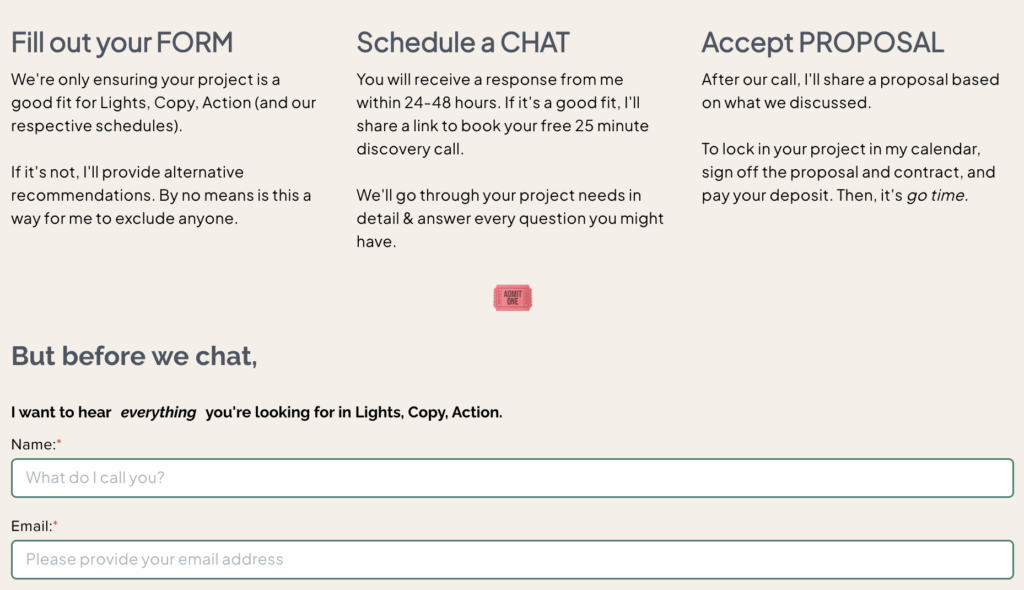1024x590 pixels.
Task: Focus the Email address input field
Action: (x=513, y=559)
